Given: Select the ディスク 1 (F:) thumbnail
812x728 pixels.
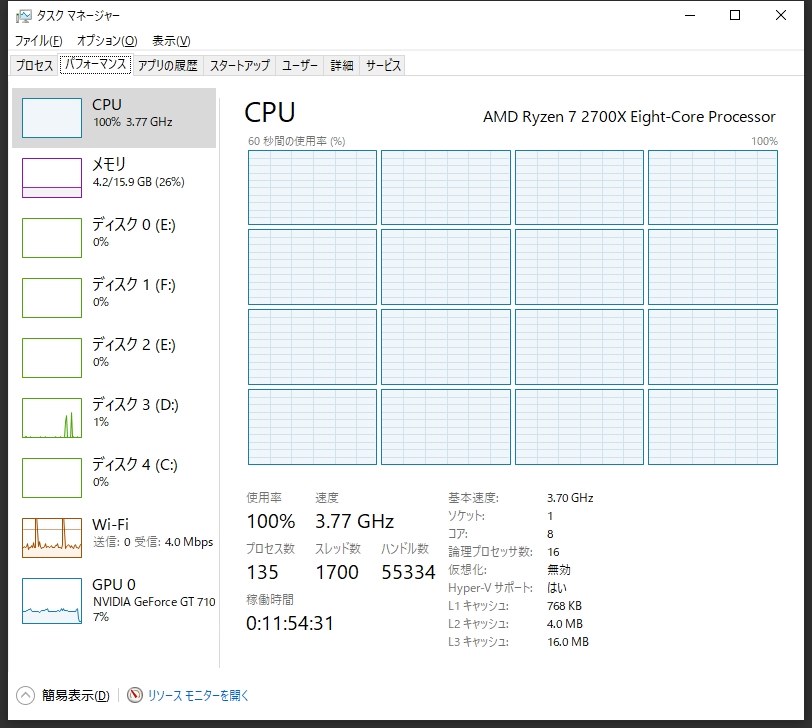Looking at the screenshot, I should [x=52, y=298].
